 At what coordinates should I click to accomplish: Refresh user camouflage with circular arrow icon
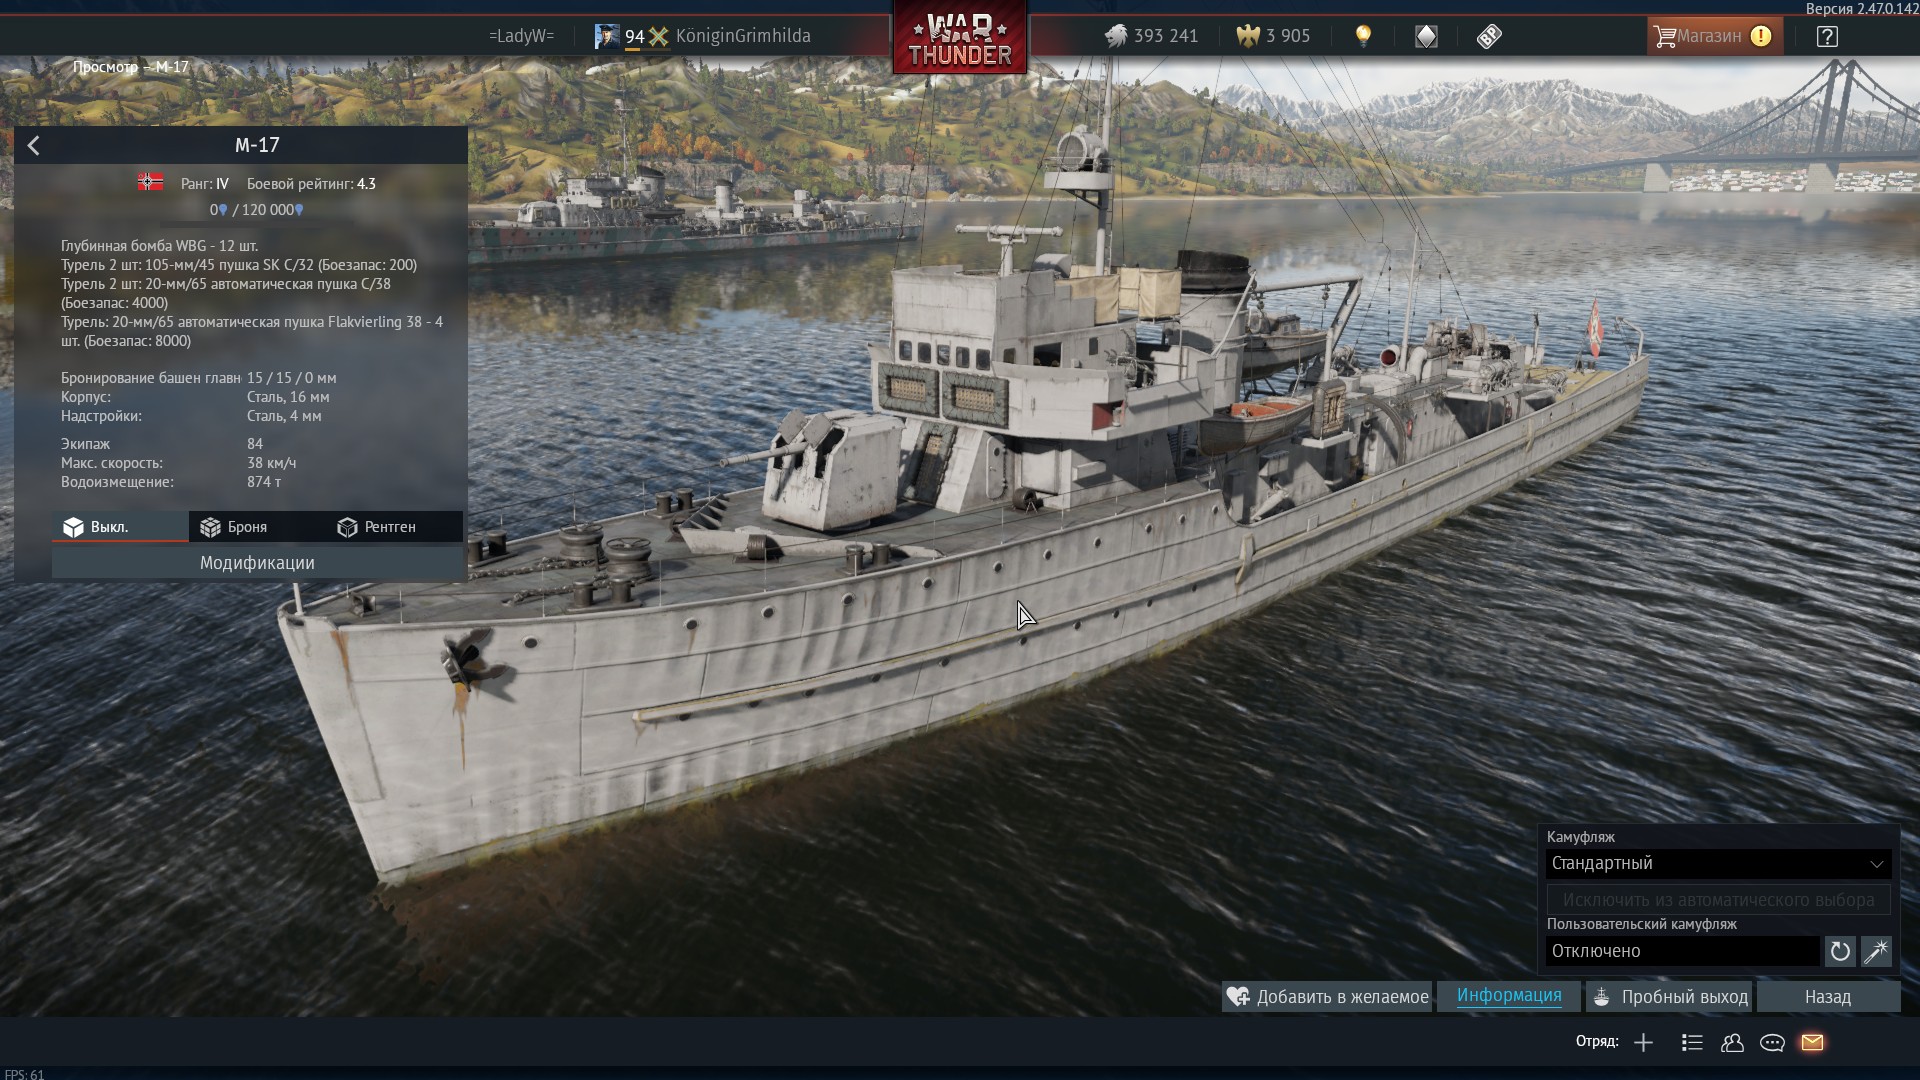click(1840, 951)
